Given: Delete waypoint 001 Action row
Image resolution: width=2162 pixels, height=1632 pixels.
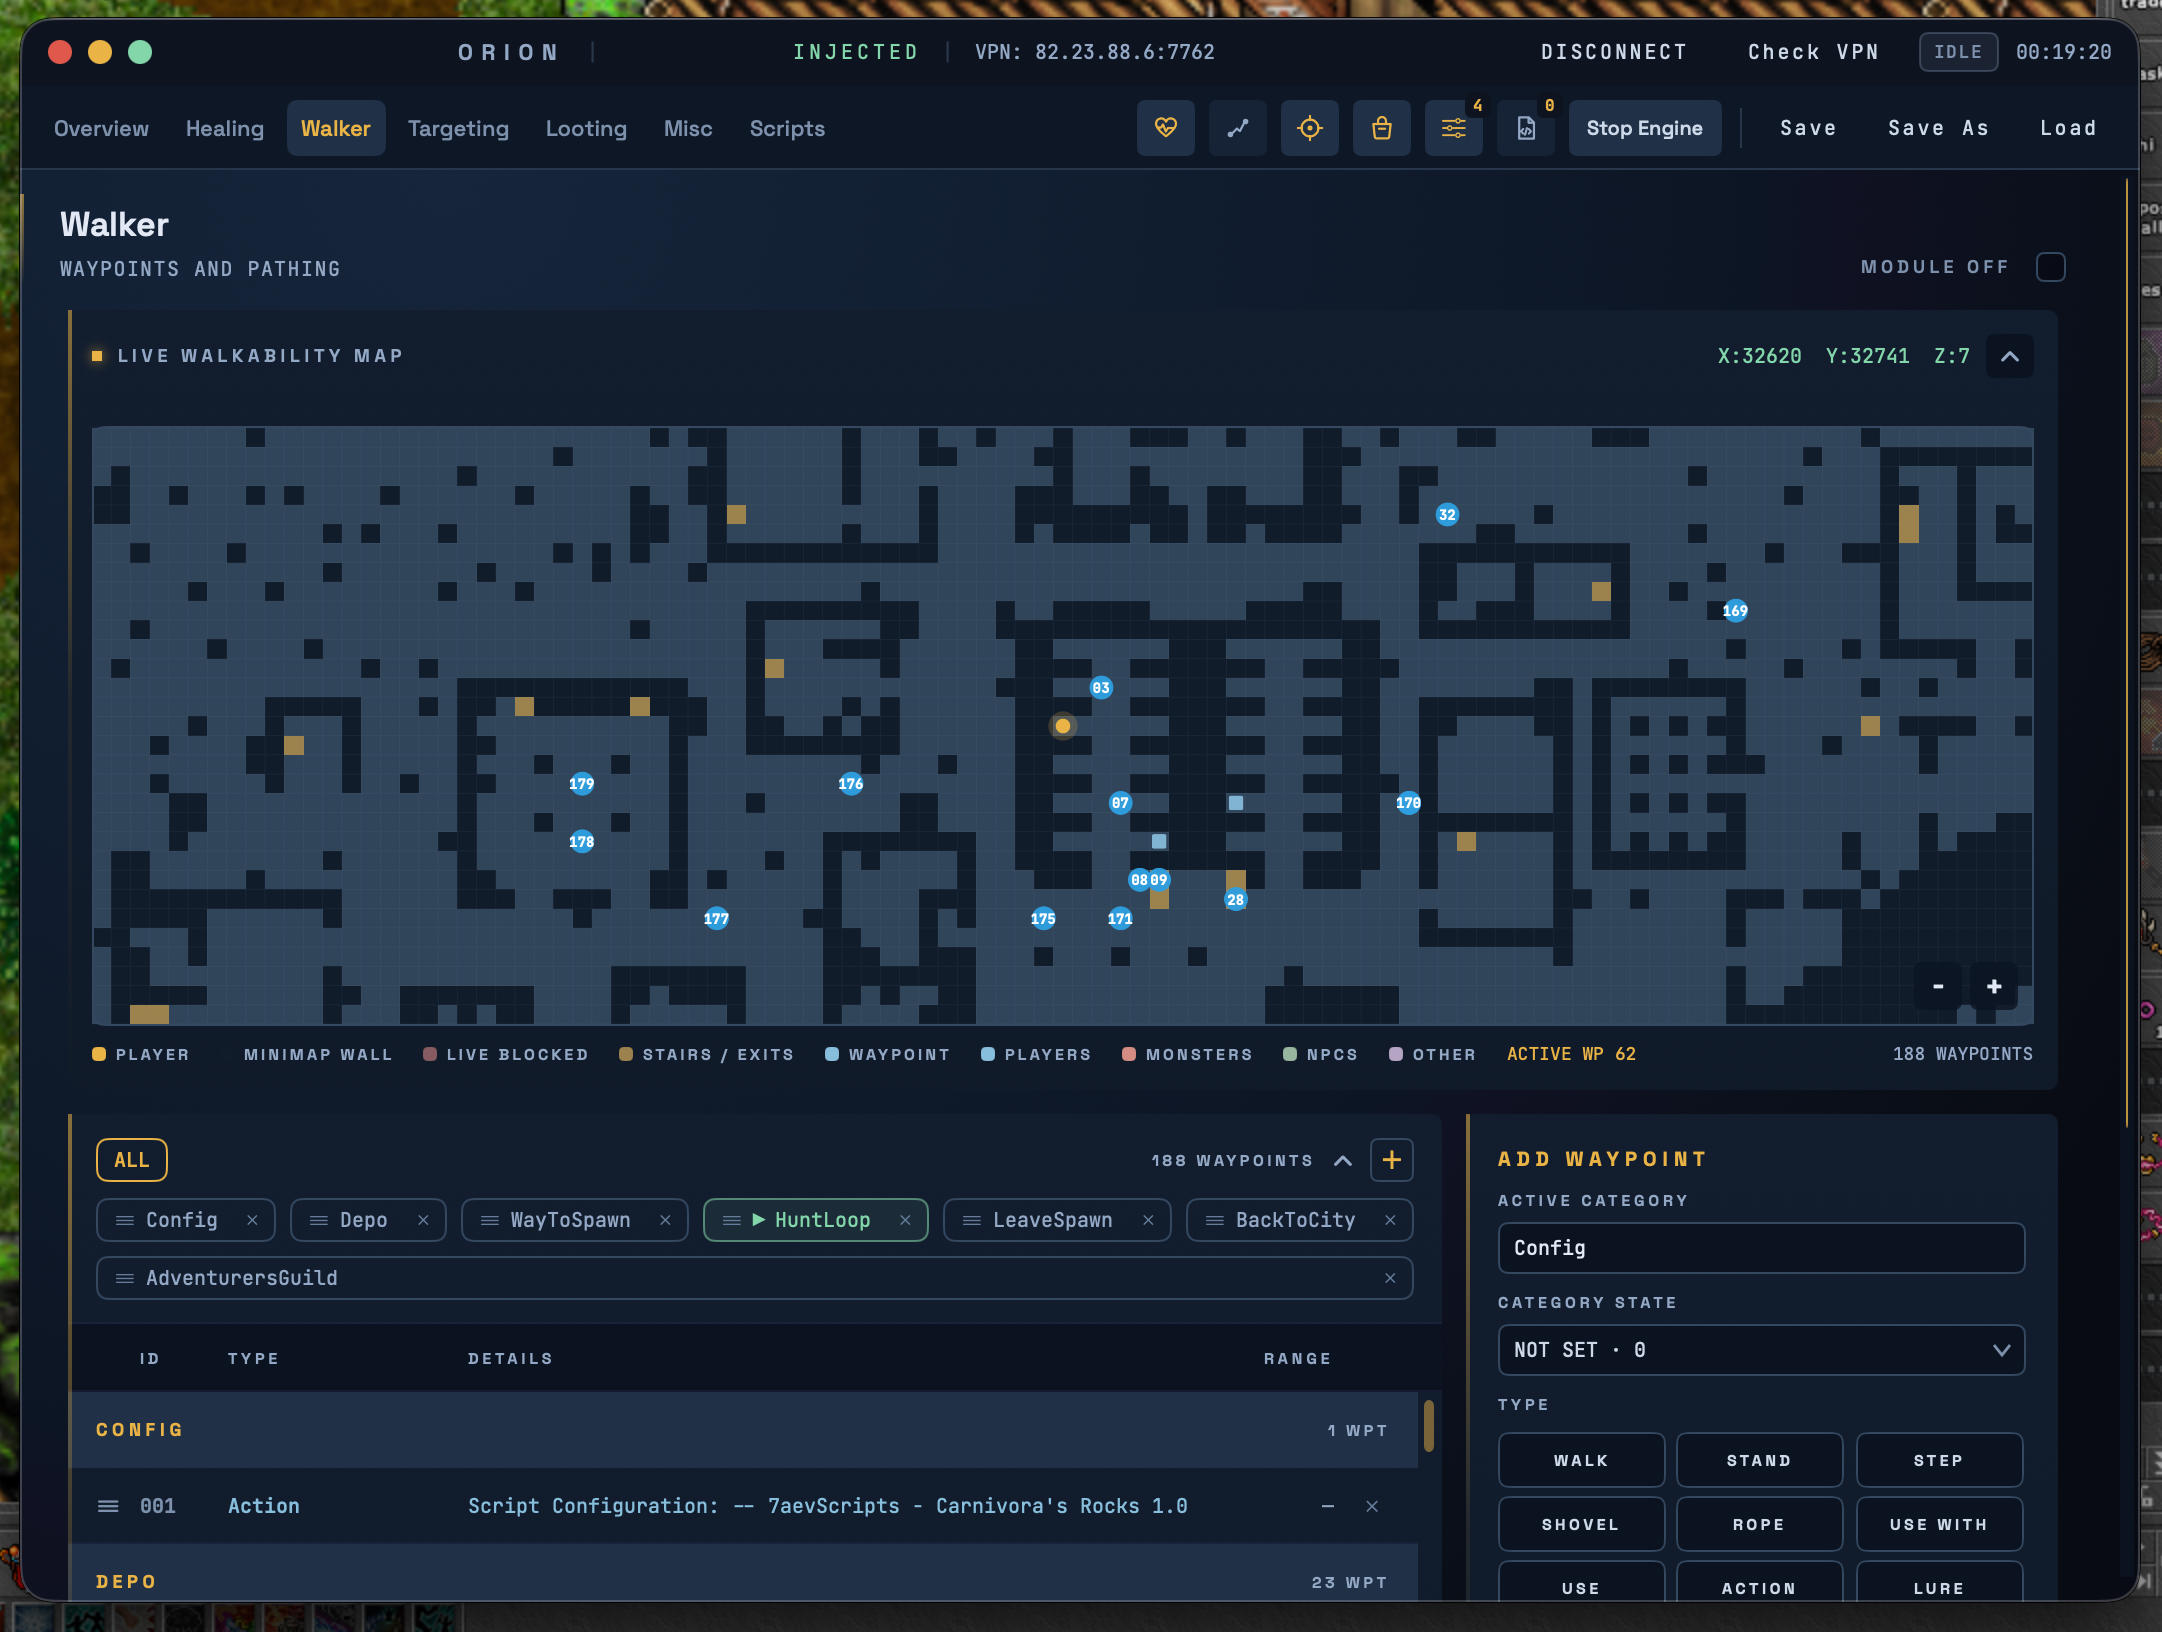Looking at the screenshot, I should [1372, 1506].
